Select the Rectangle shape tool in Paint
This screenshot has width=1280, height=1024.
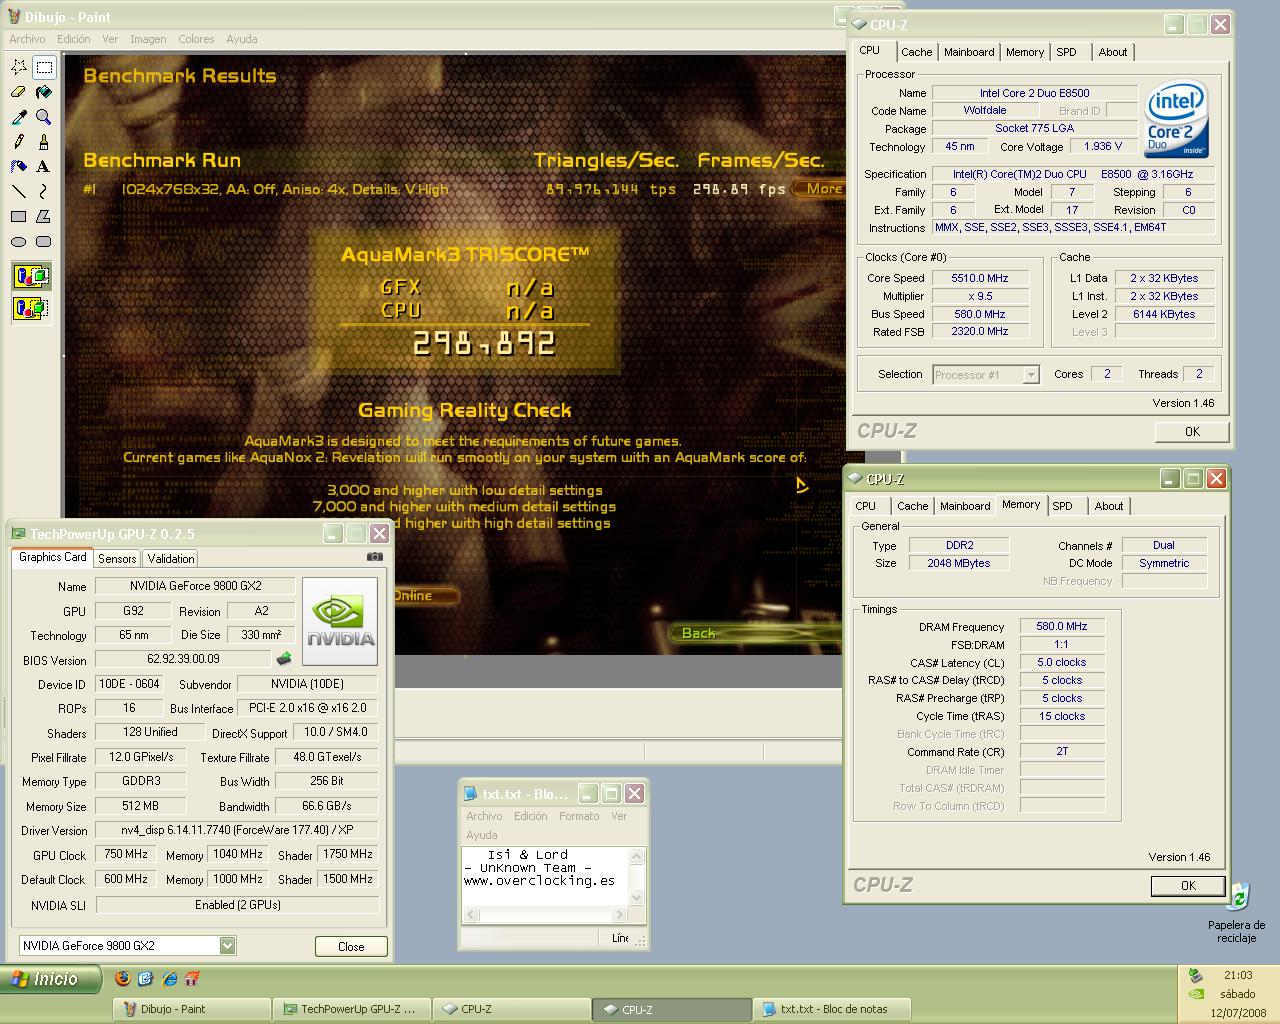point(19,216)
